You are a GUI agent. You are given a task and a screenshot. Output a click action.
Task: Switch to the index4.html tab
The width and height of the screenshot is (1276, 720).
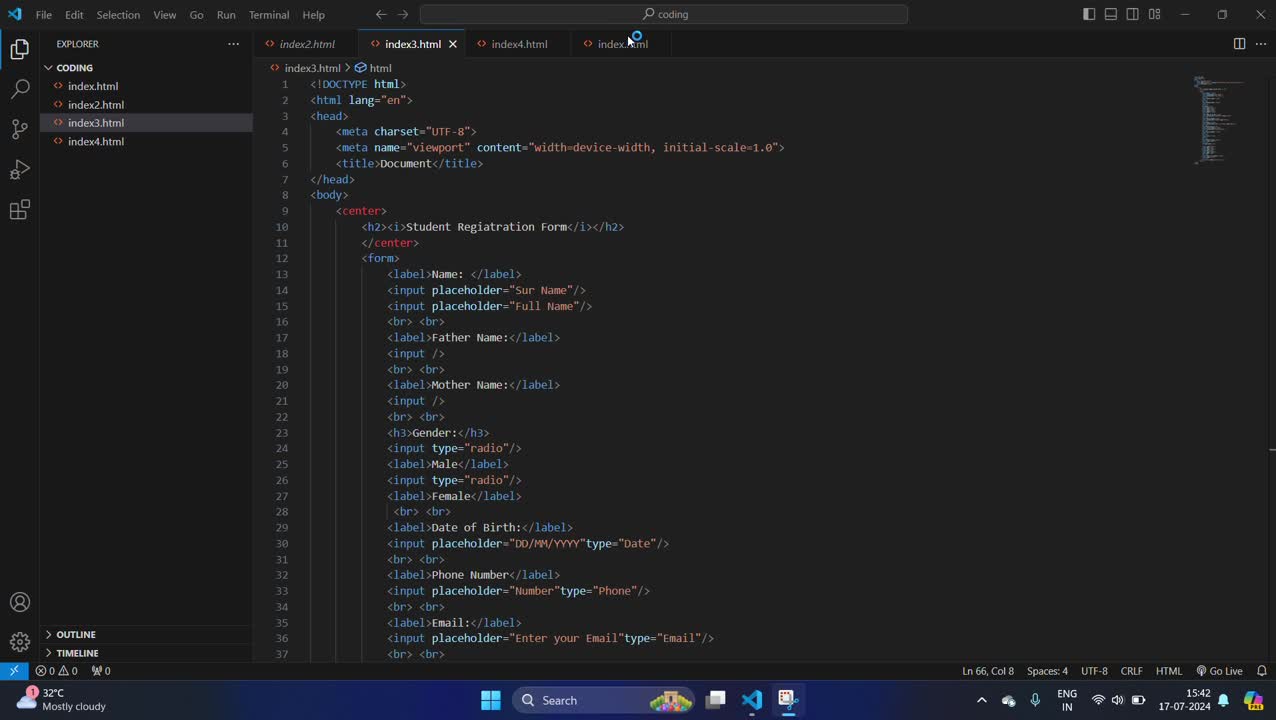pos(519,44)
